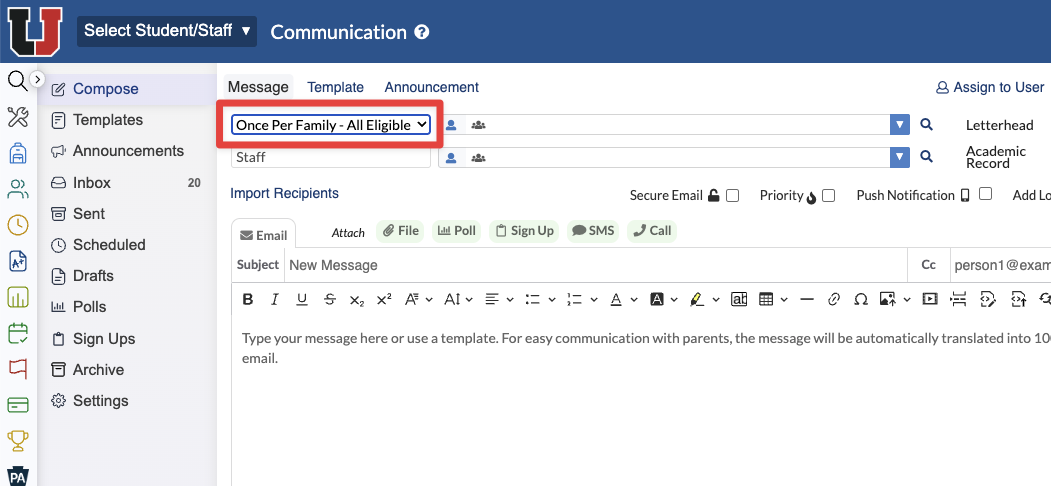Check the Priority checkbox
Image resolution: width=1051 pixels, height=486 pixels.
(828, 196)
